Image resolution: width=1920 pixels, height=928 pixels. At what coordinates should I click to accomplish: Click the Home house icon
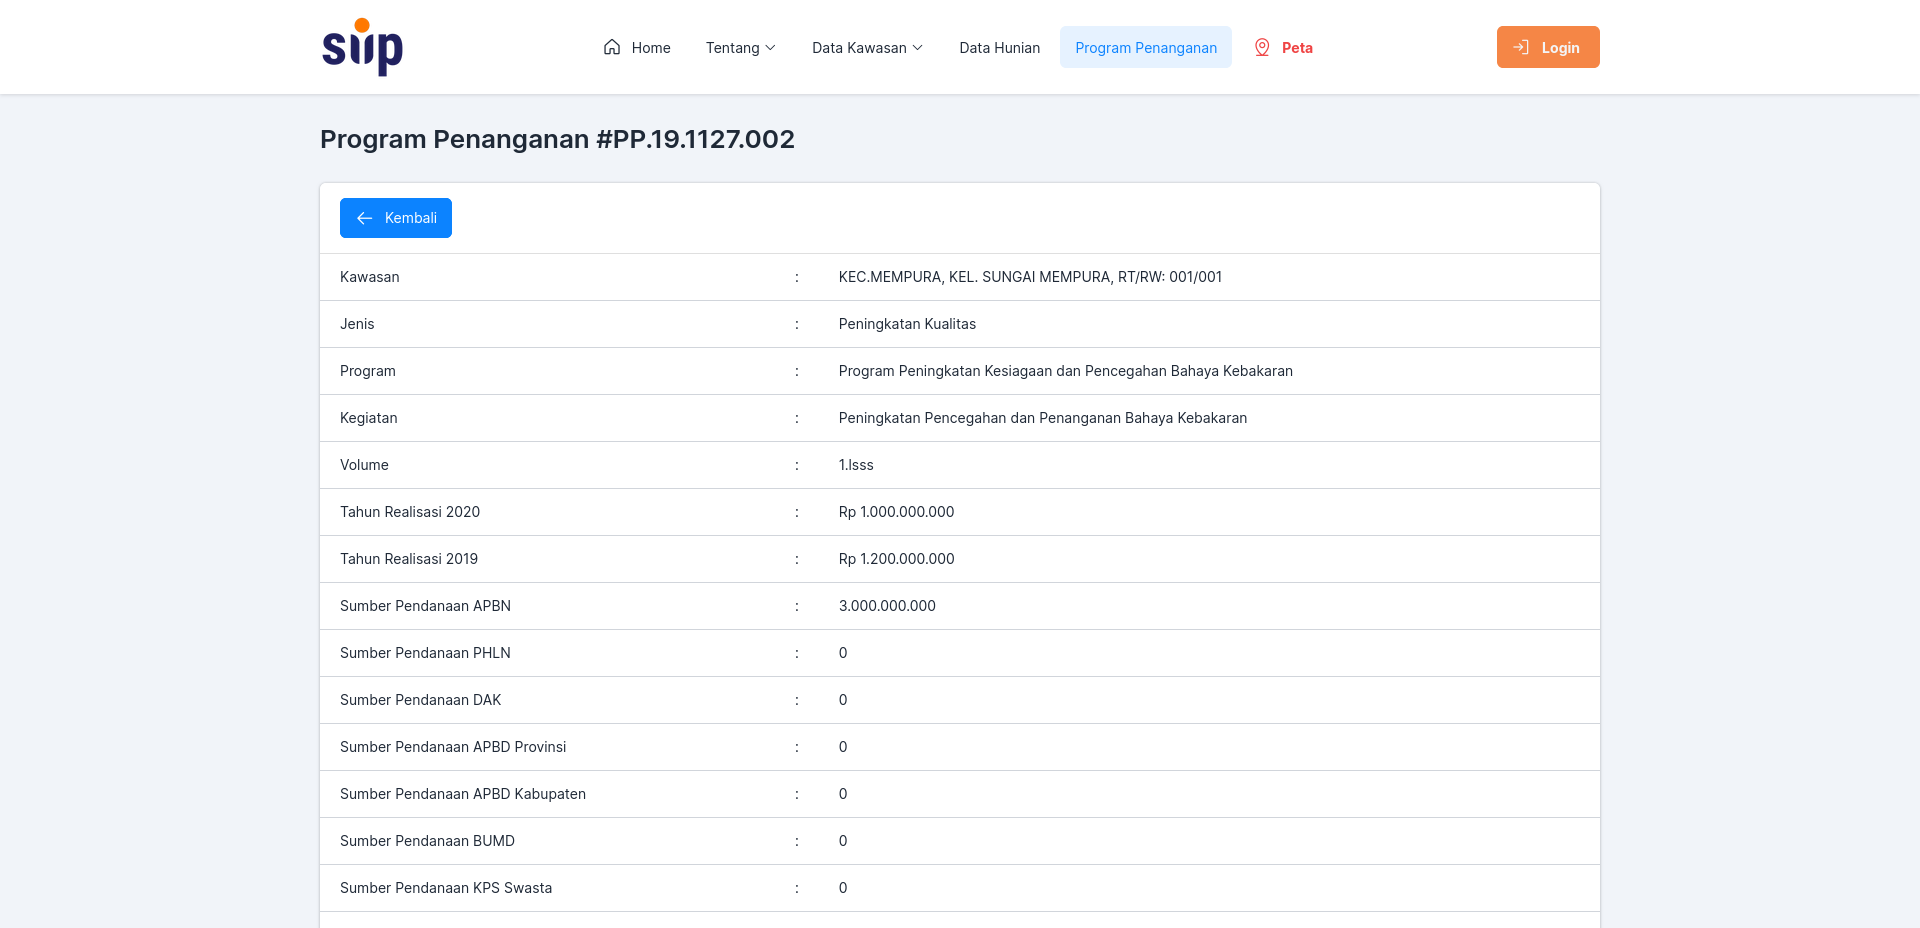612,47
